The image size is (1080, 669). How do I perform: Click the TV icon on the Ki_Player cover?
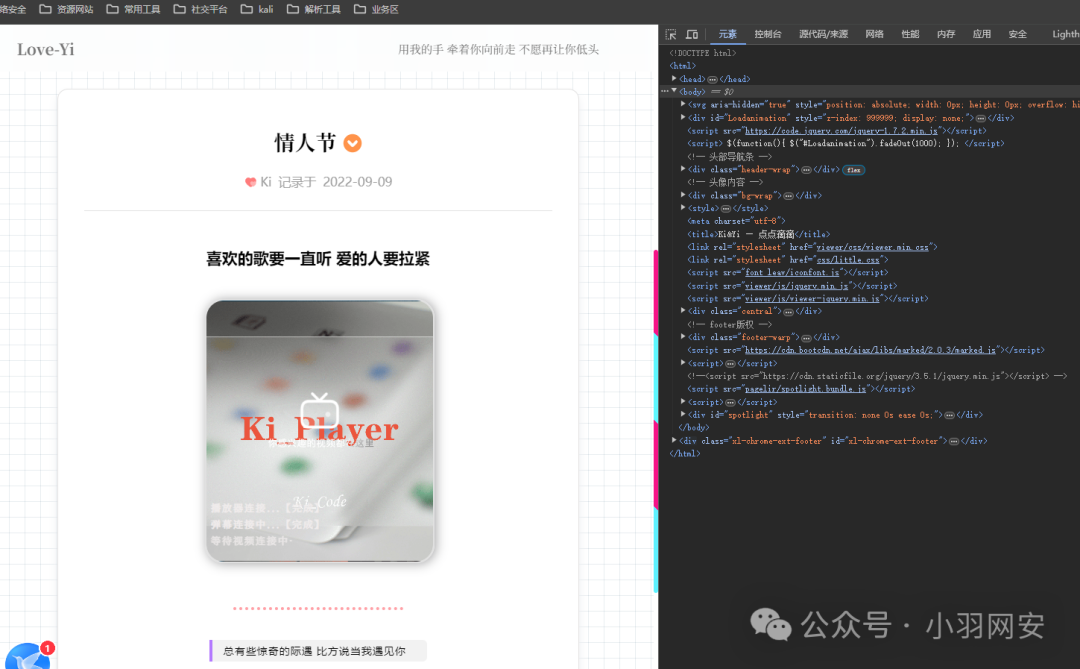click(x=318, y=413)
